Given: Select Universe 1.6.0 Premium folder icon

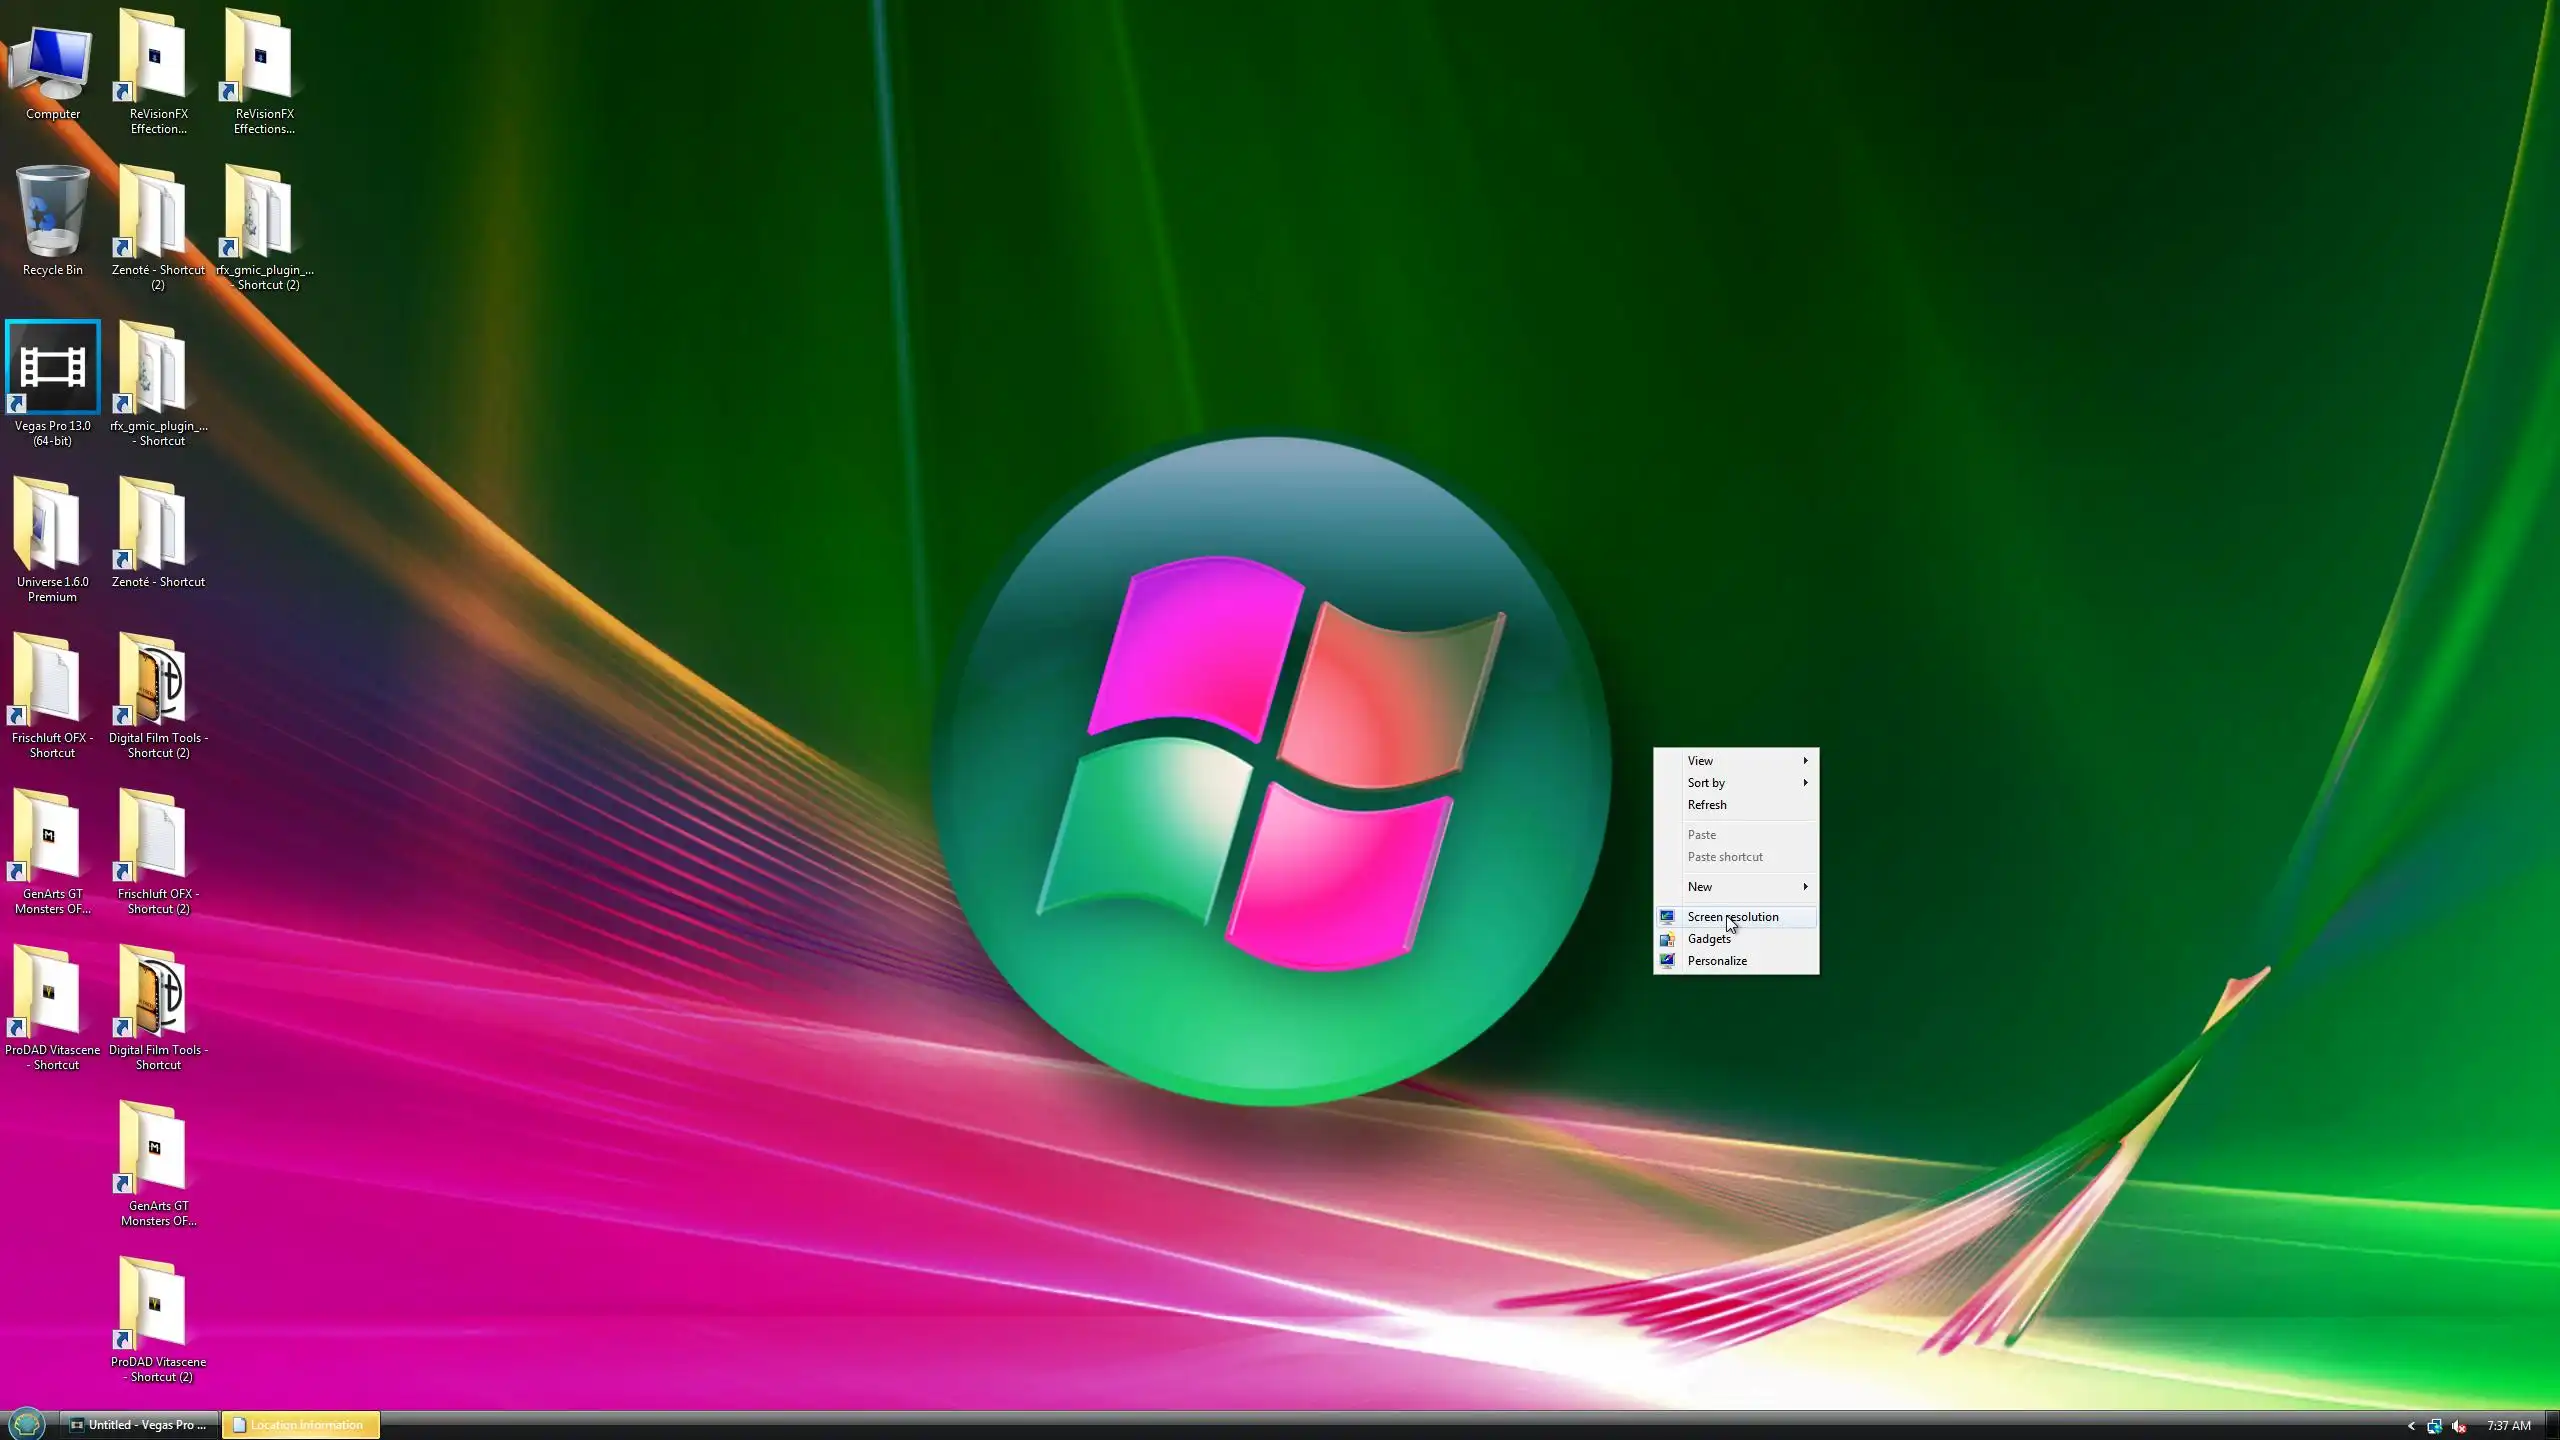Looking at the screenshot, I should (x=50, y=527).
